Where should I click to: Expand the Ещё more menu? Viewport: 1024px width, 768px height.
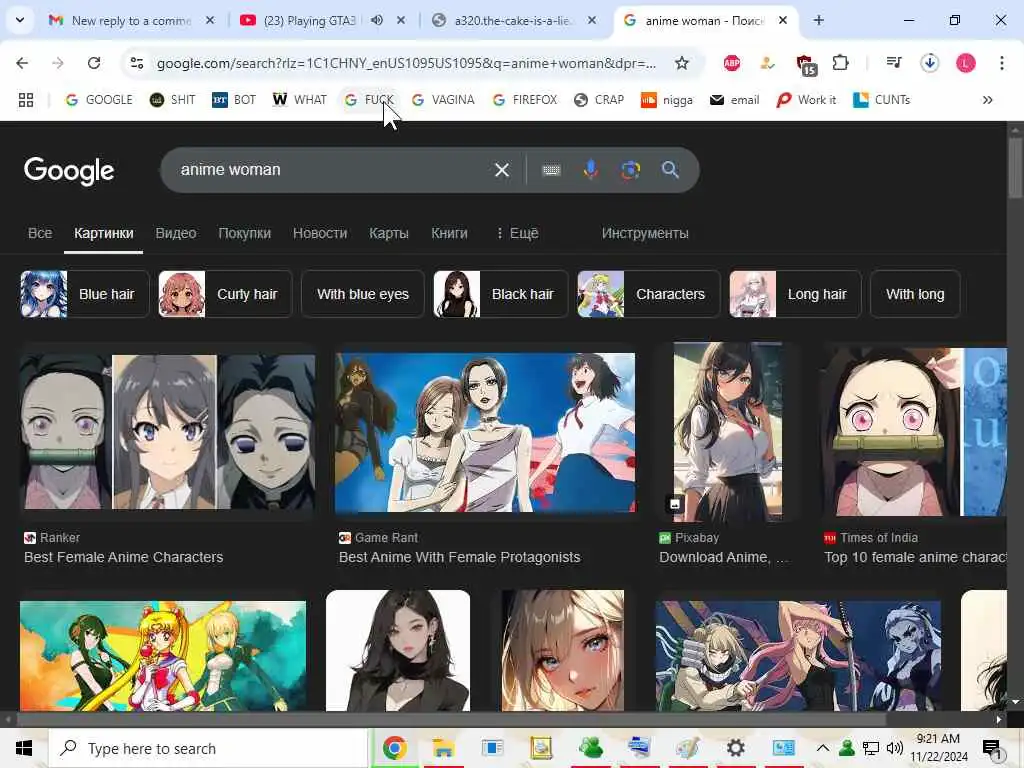click(x=518, y=233)
